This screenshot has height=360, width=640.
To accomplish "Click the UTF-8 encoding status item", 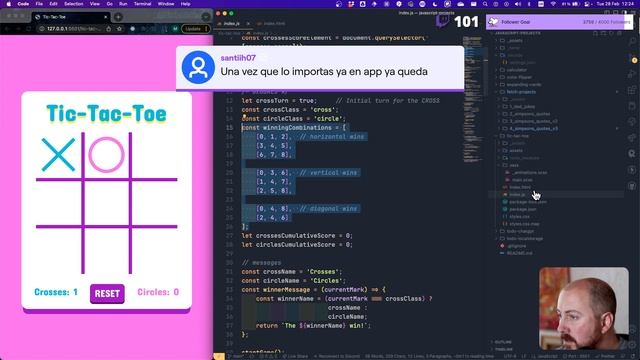I will (510, 356).
